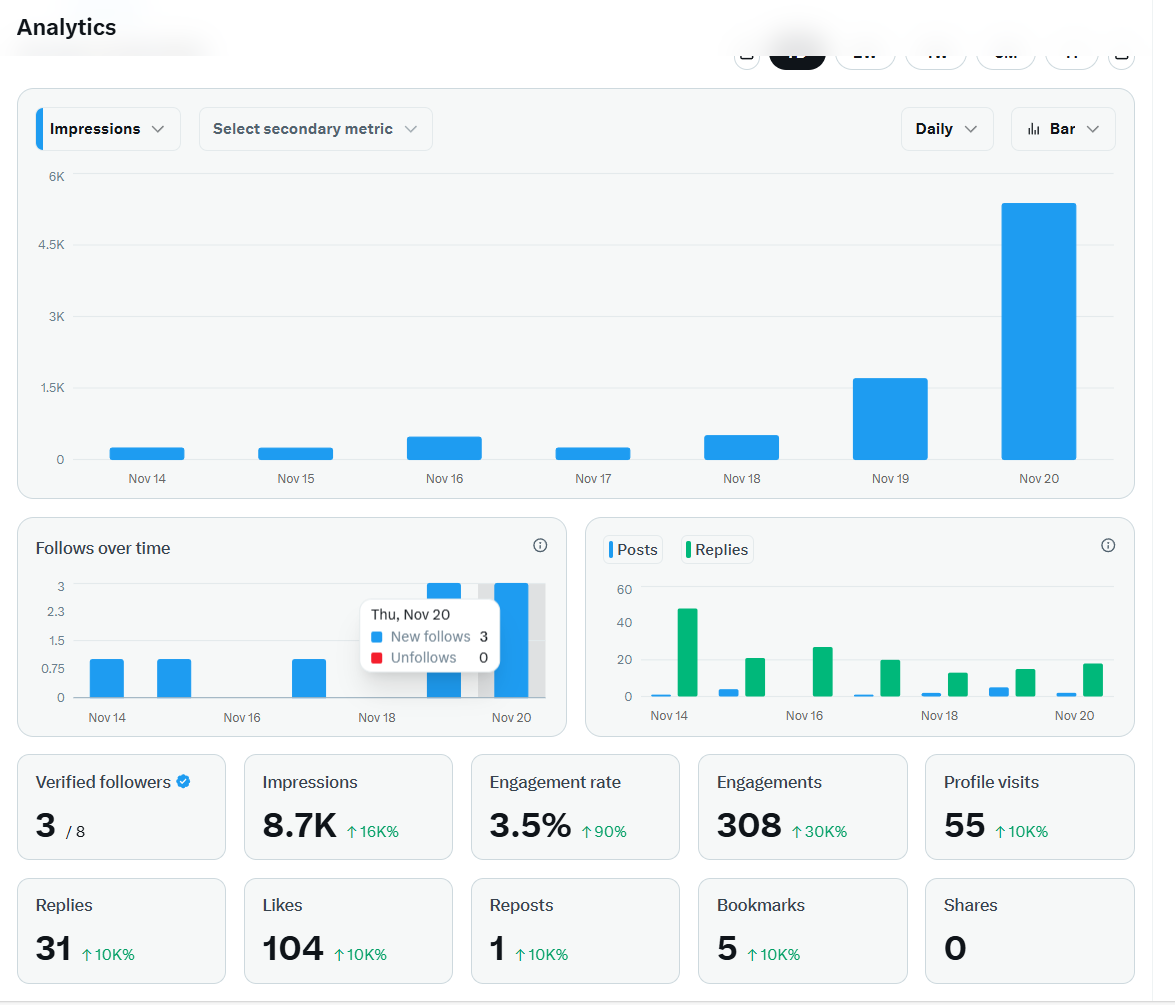Viewport: 1175px width, 1005px height.
Task: Click the info icon beside Posts and Replies
Action: click(1108, 546)
